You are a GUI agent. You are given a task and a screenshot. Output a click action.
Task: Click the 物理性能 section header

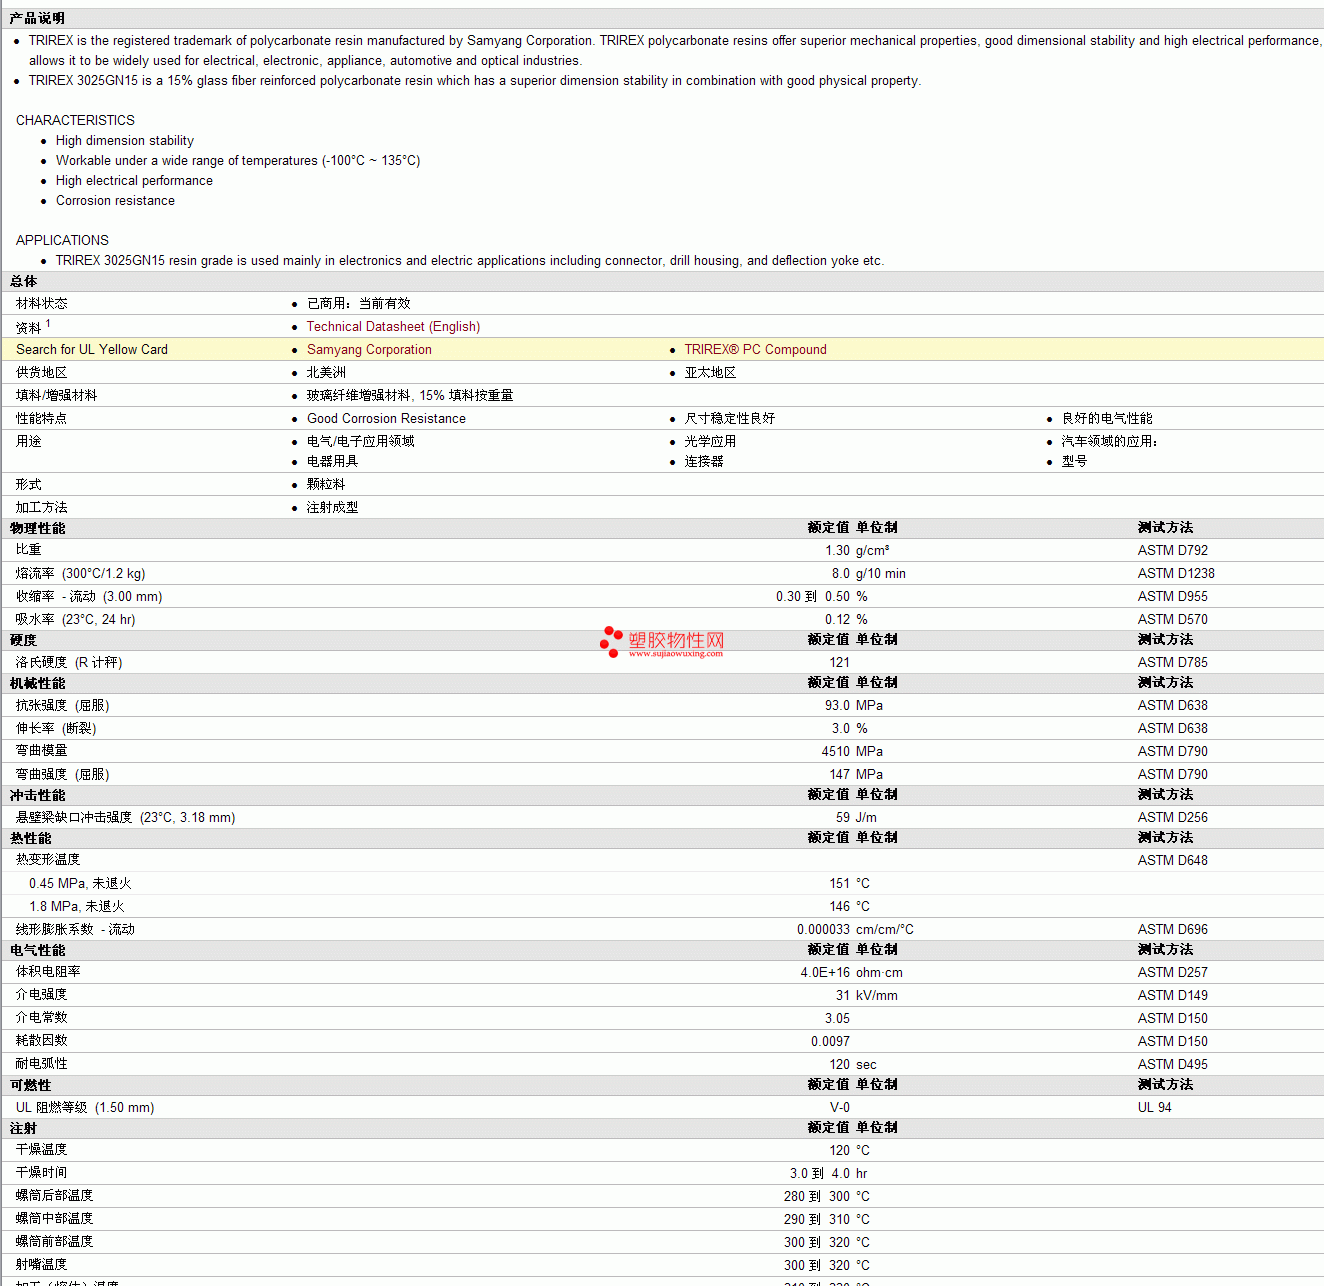37,529
